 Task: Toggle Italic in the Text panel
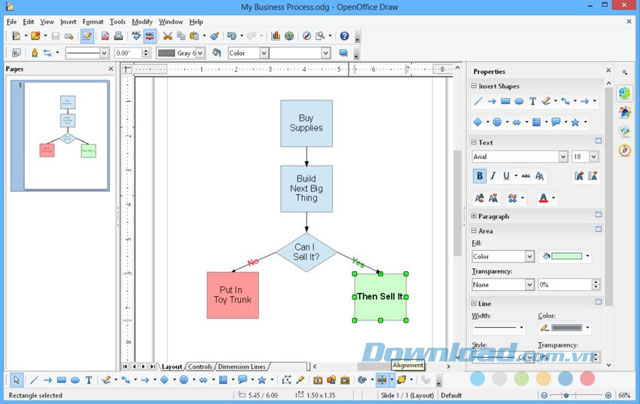tap(493, 176)
